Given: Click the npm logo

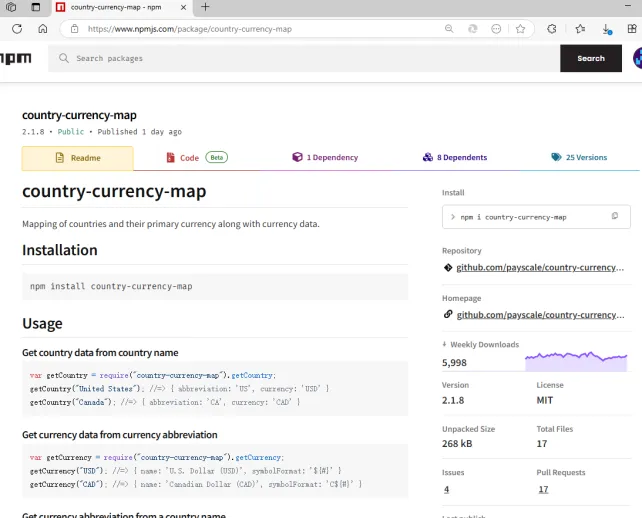Looking at the screenshot, I should click(16, 58).
